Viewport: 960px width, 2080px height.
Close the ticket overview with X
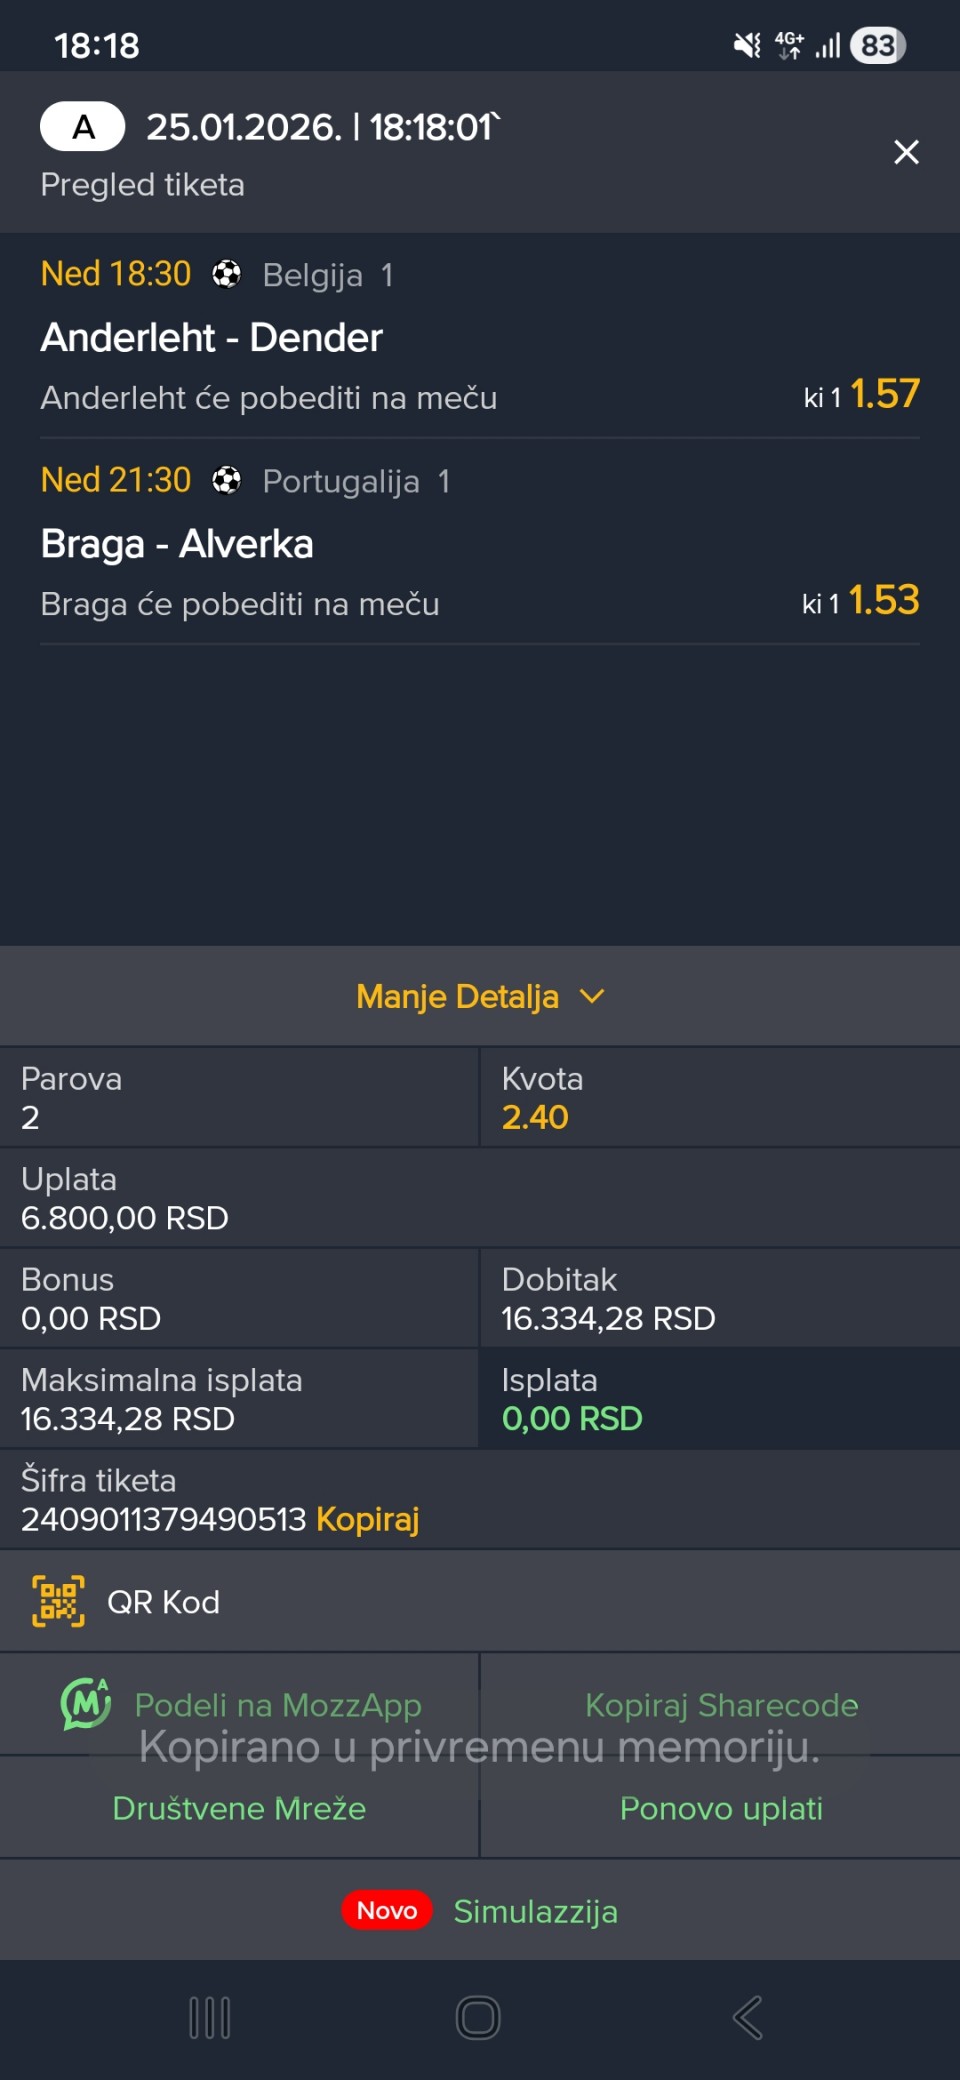click(906, 152)
